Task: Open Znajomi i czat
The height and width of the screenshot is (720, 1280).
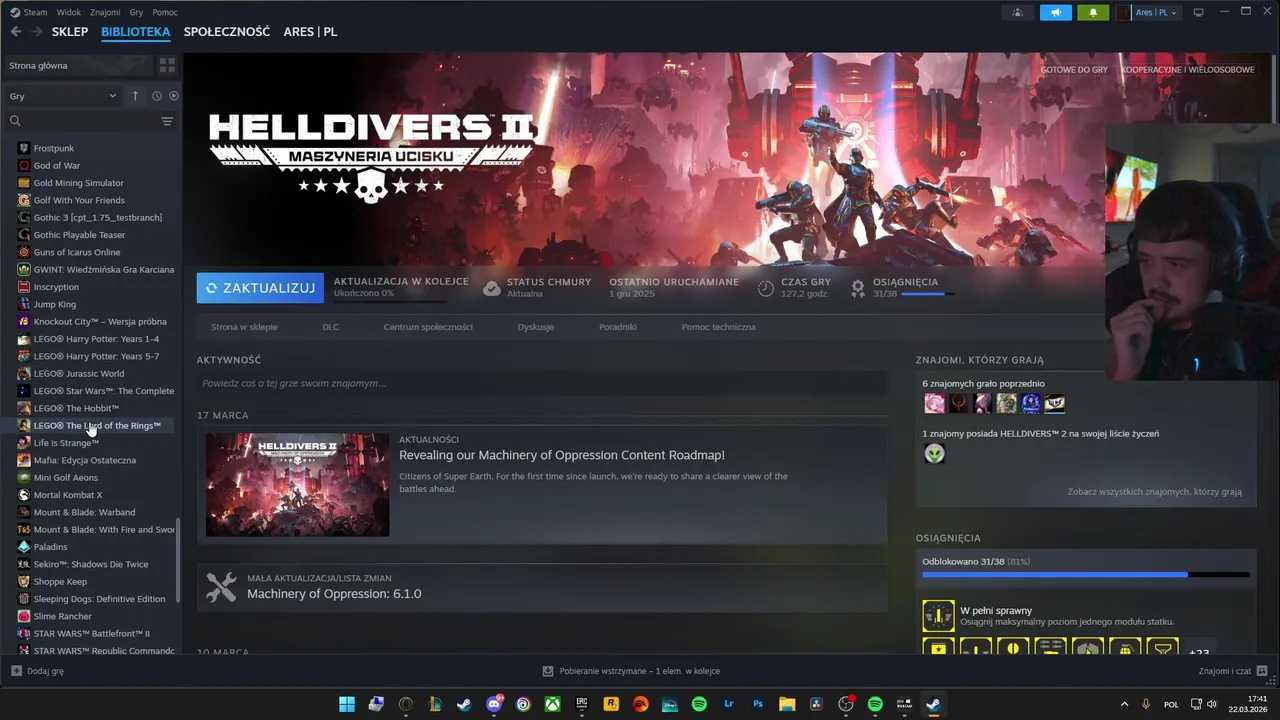Action: (x=1233, y=671)
